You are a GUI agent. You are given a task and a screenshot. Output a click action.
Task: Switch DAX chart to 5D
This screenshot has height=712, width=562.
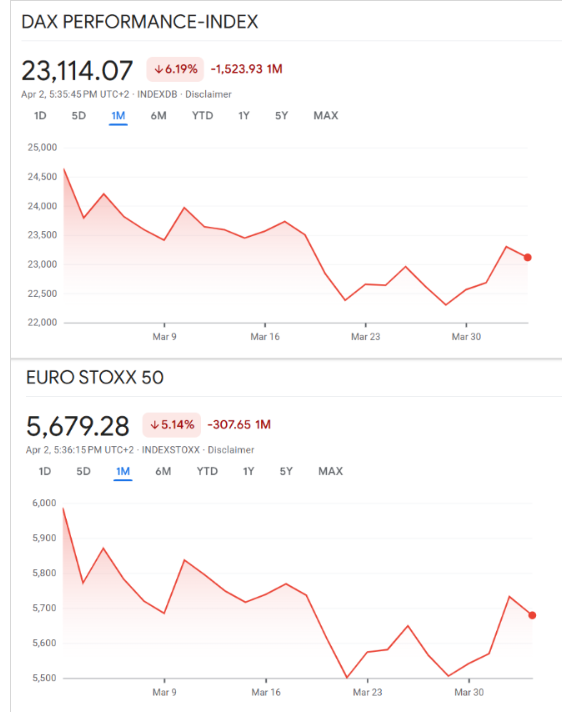pyautogui.click(x=79, y=115)
